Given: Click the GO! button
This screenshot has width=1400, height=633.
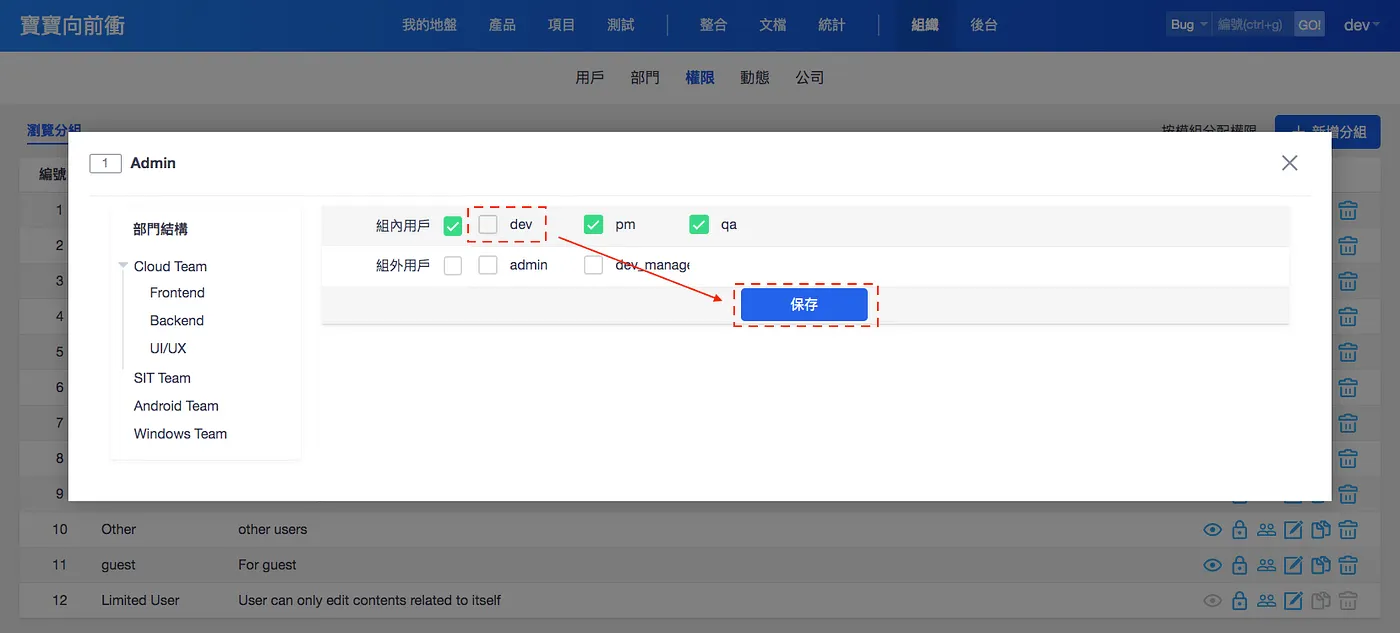Looking at the screenshot, I should pos(1309,25).
